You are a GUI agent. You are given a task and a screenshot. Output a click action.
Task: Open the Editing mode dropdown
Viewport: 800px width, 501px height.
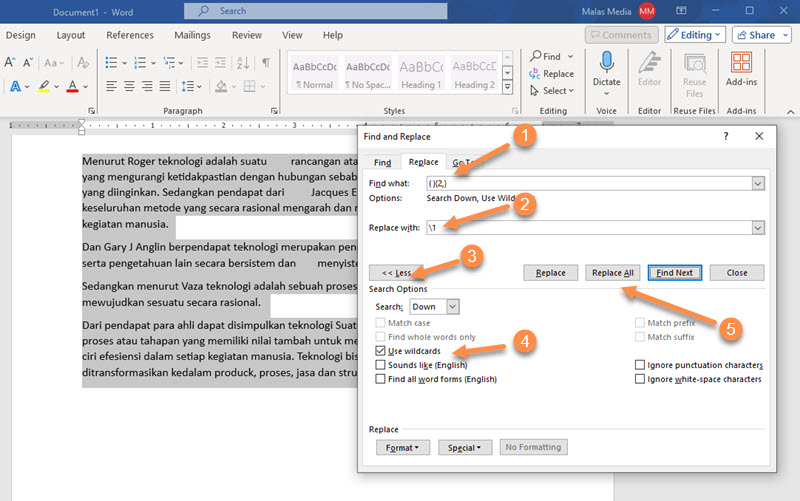pos(695,35)
